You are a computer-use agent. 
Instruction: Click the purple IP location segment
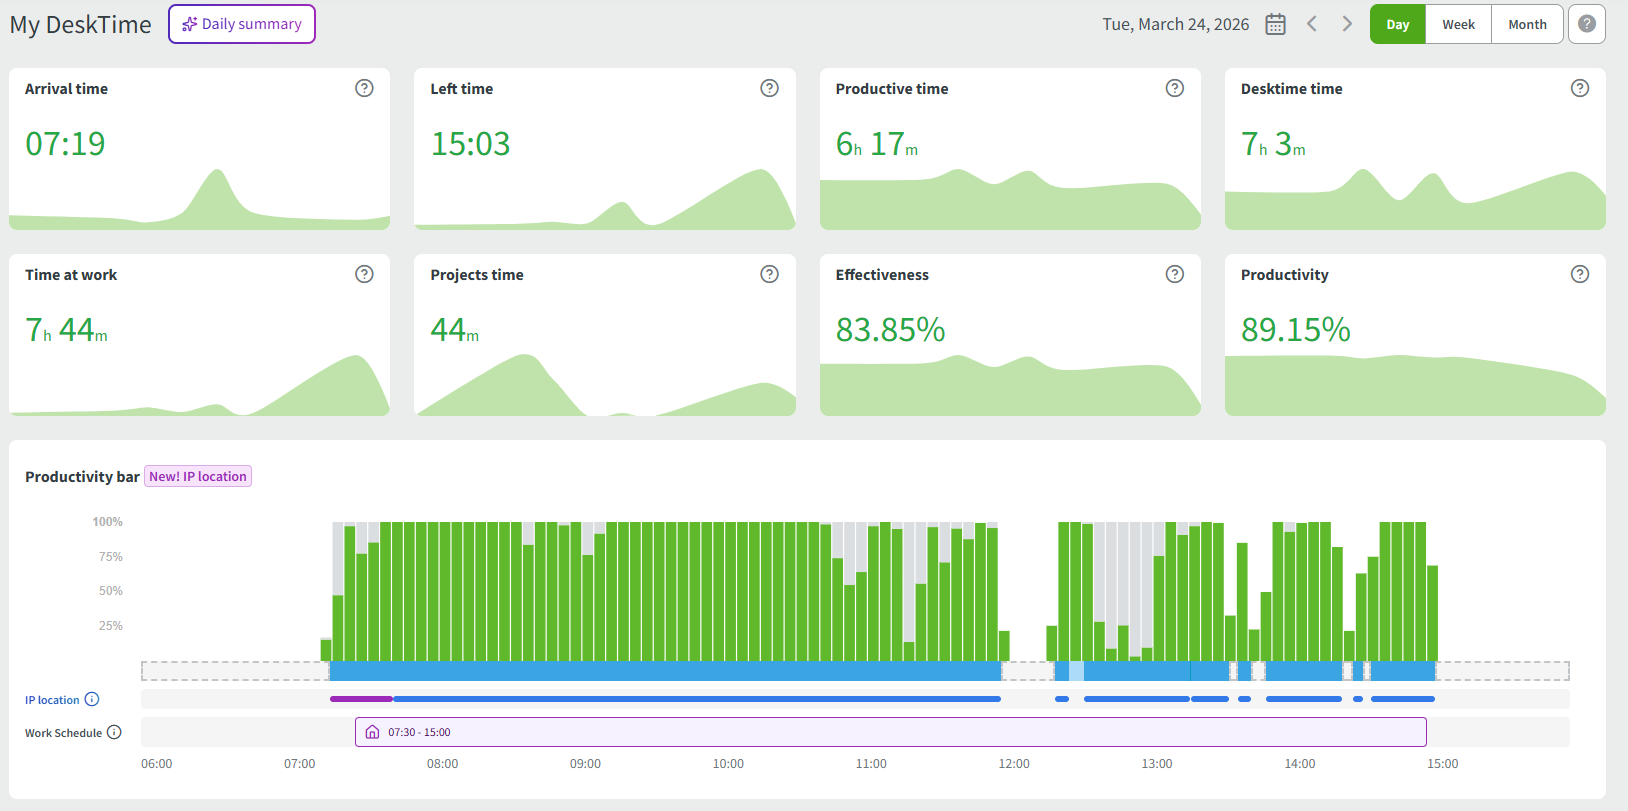tap(361, 699)
